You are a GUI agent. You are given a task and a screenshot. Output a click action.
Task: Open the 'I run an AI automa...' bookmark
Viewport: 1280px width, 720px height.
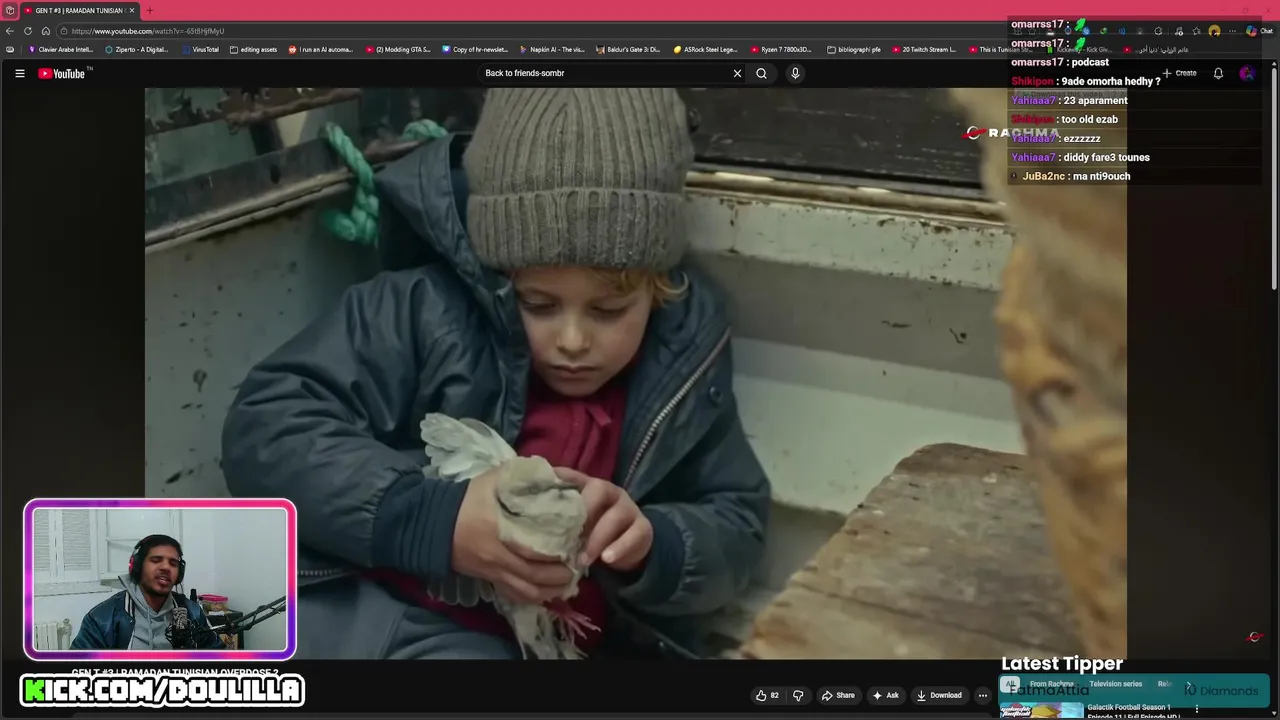point(321,49)
